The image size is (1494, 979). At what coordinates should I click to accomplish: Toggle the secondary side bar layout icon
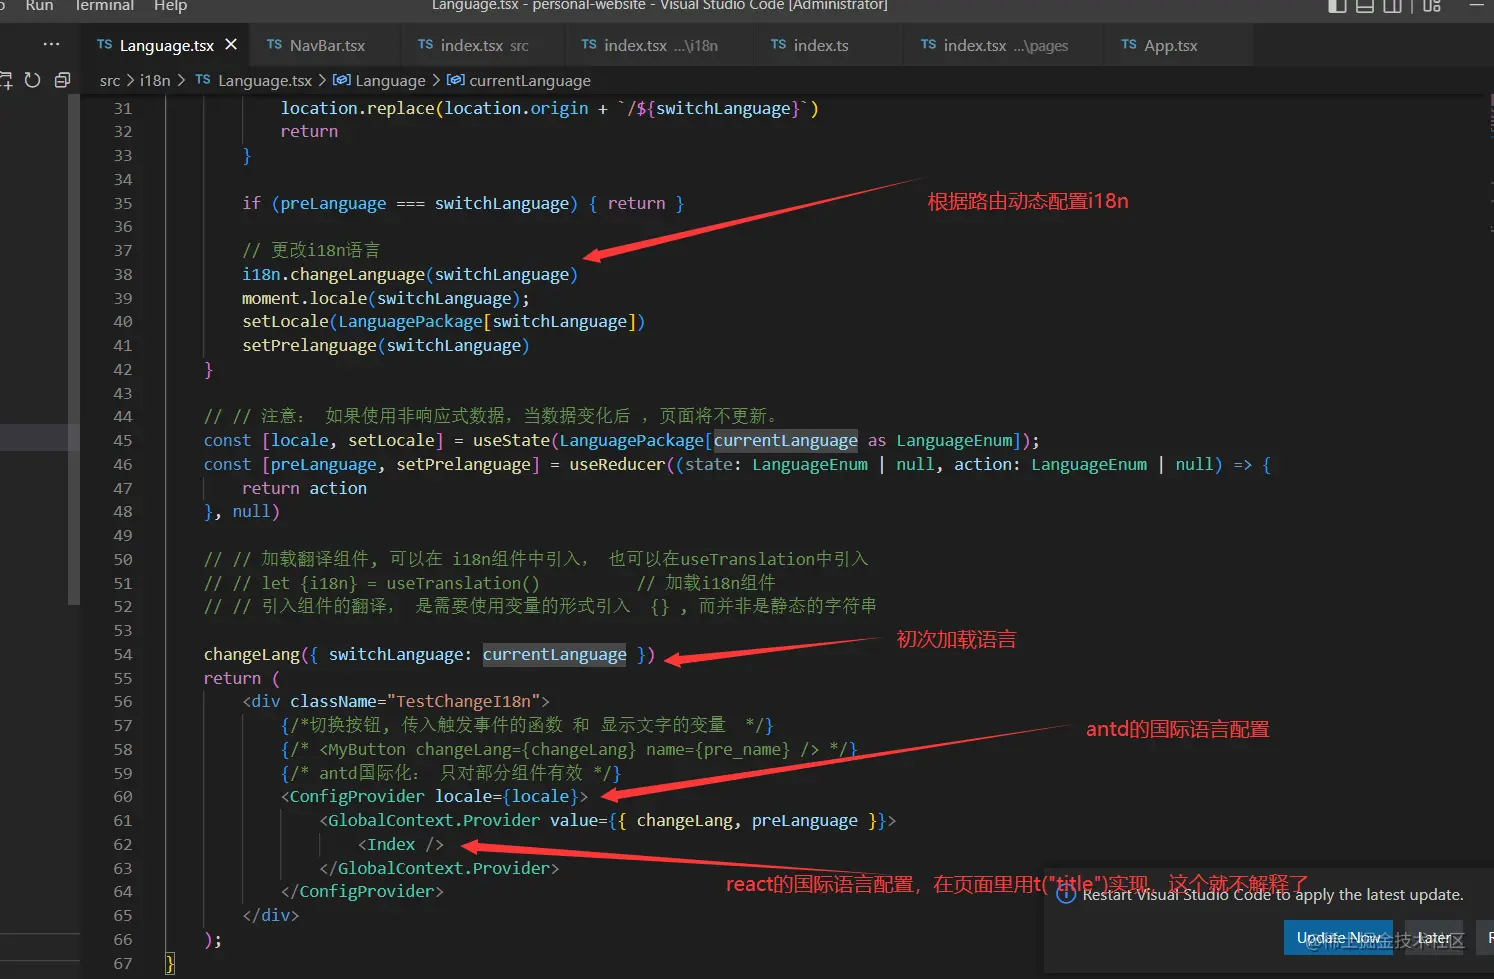[x=1392, y=6]
